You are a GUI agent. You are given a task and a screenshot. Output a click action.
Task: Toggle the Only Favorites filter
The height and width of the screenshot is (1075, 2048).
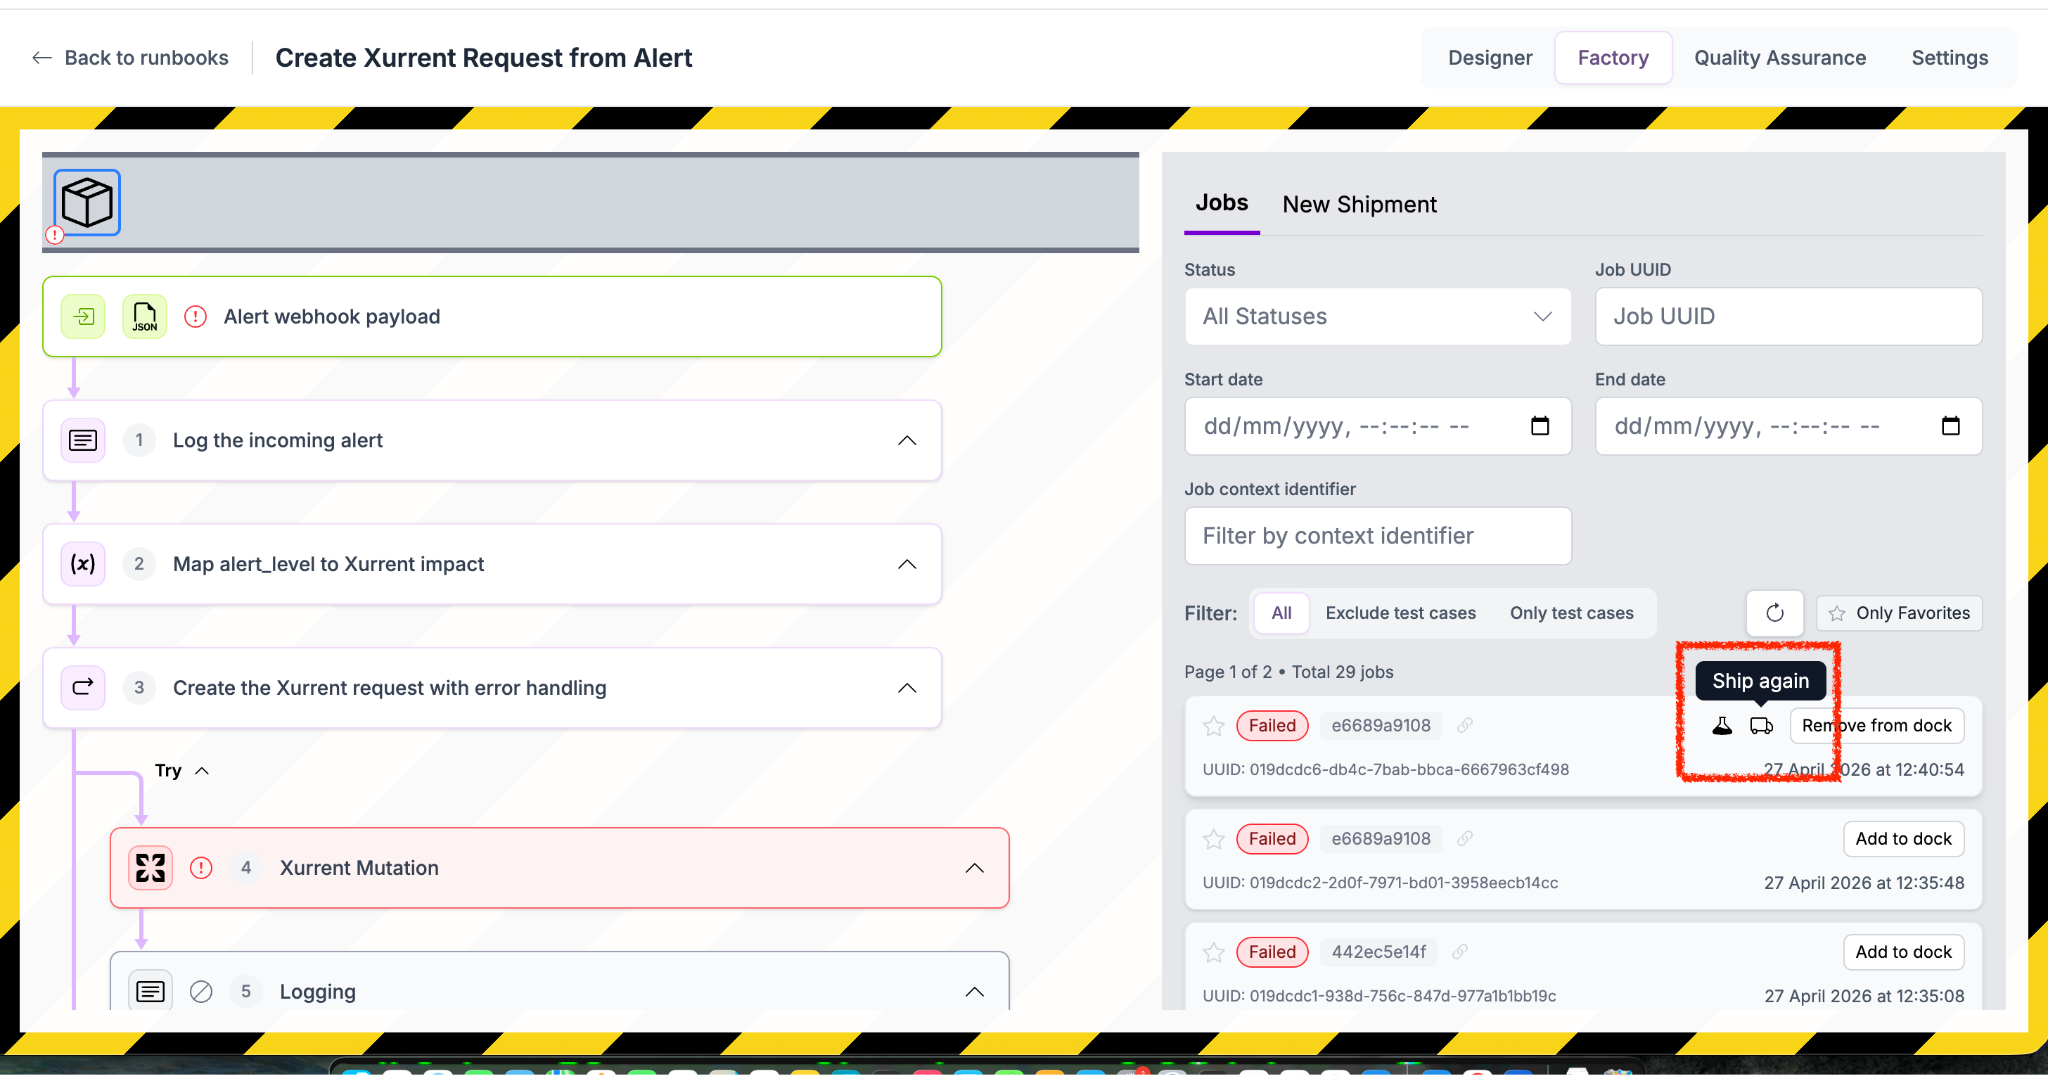(x=1899, y=613)
